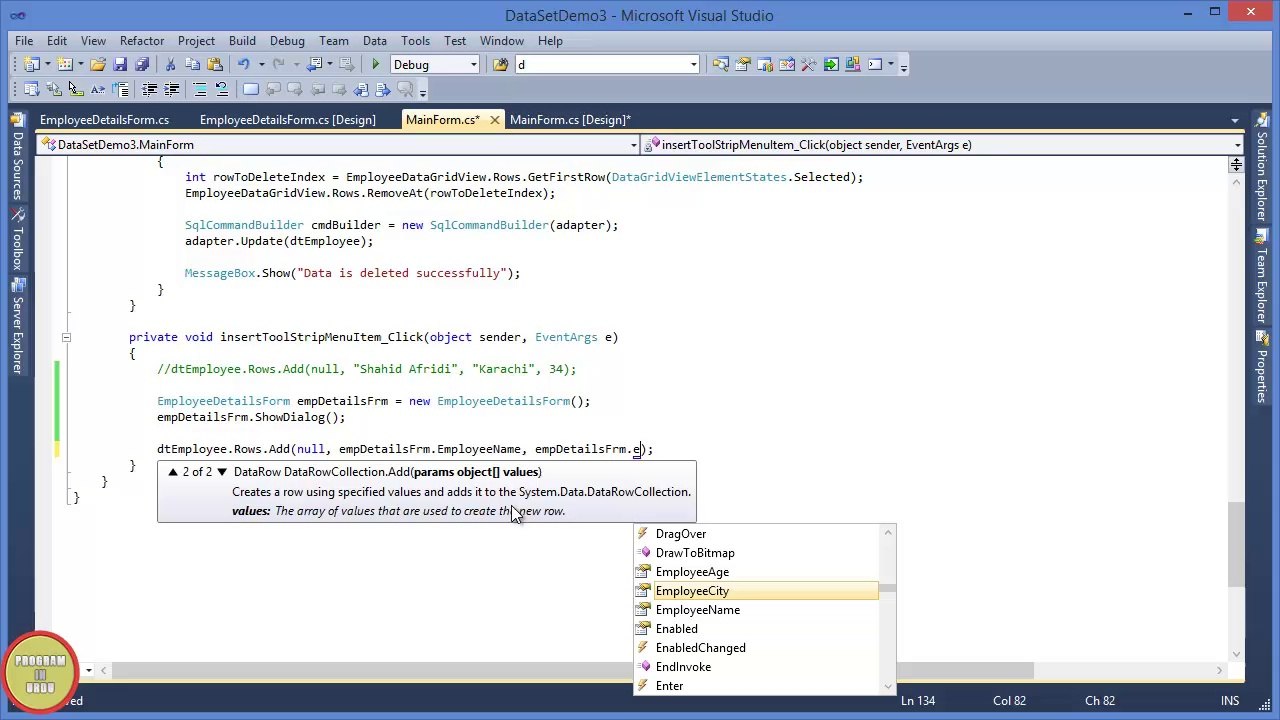Uncomment the selected lines

(222, 90)
